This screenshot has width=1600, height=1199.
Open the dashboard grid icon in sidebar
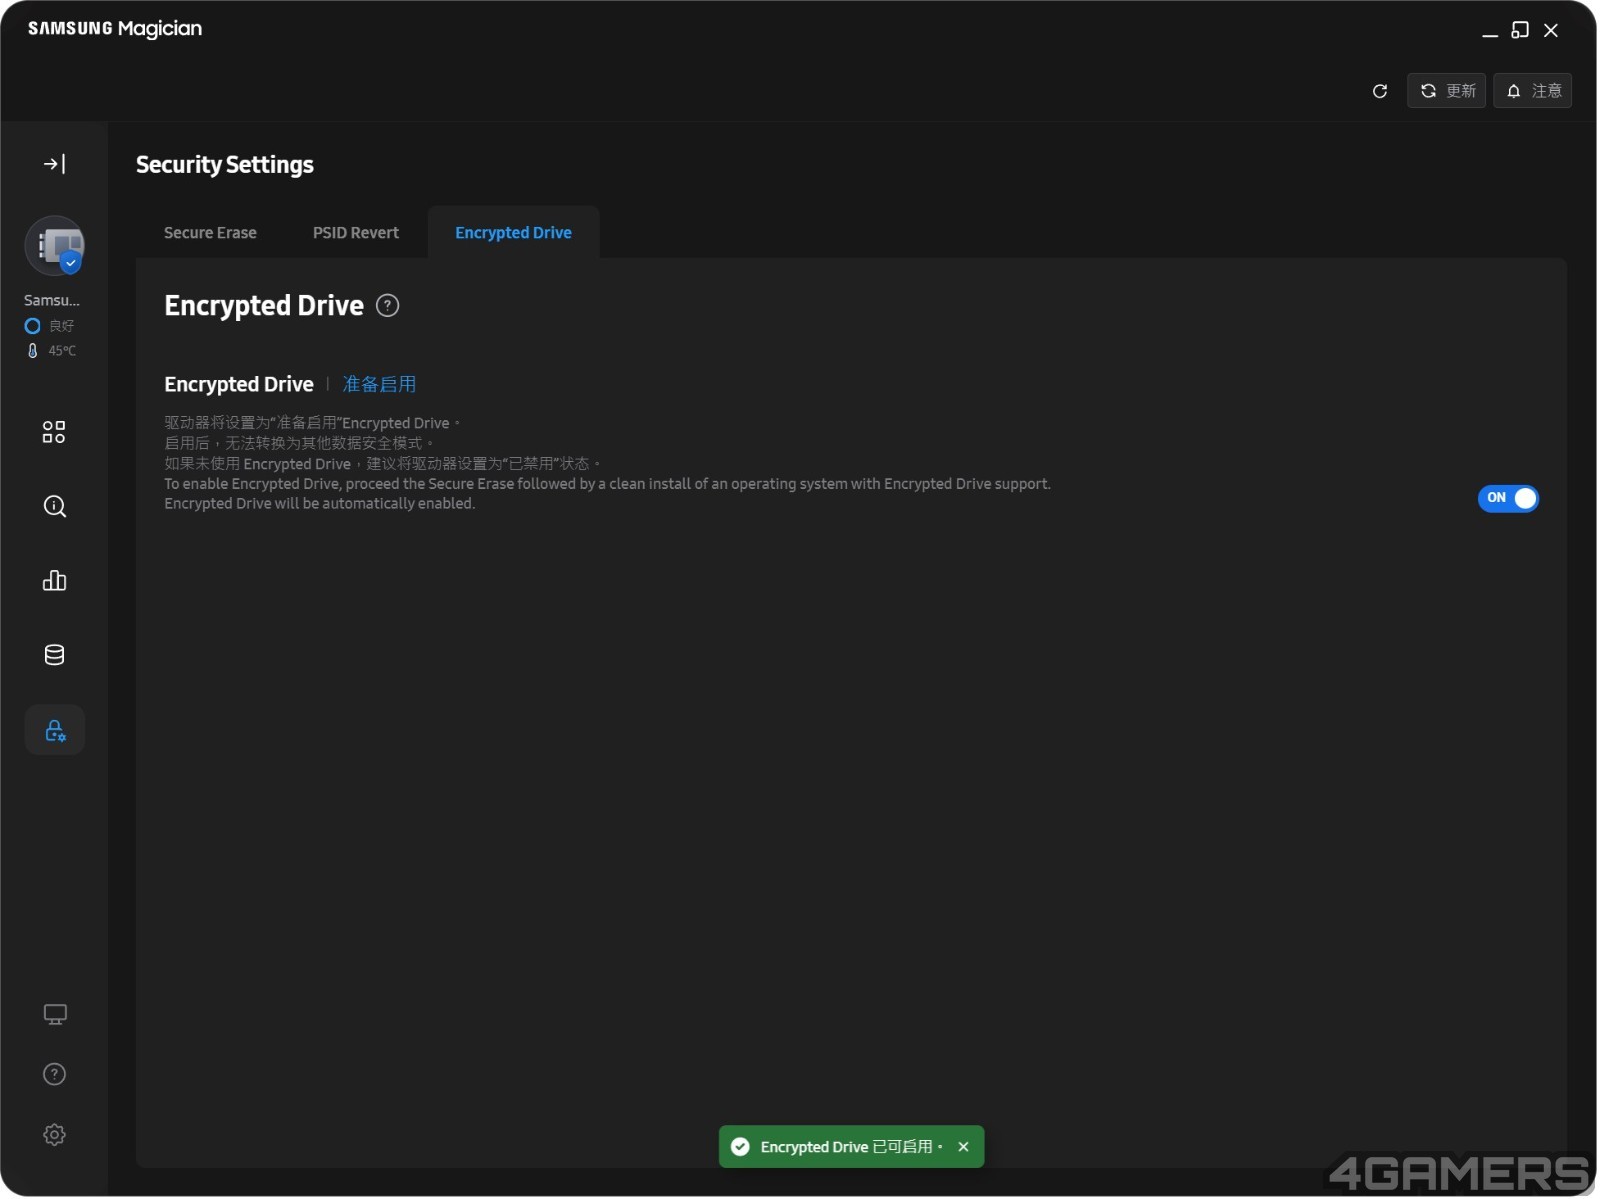point(54,432)
